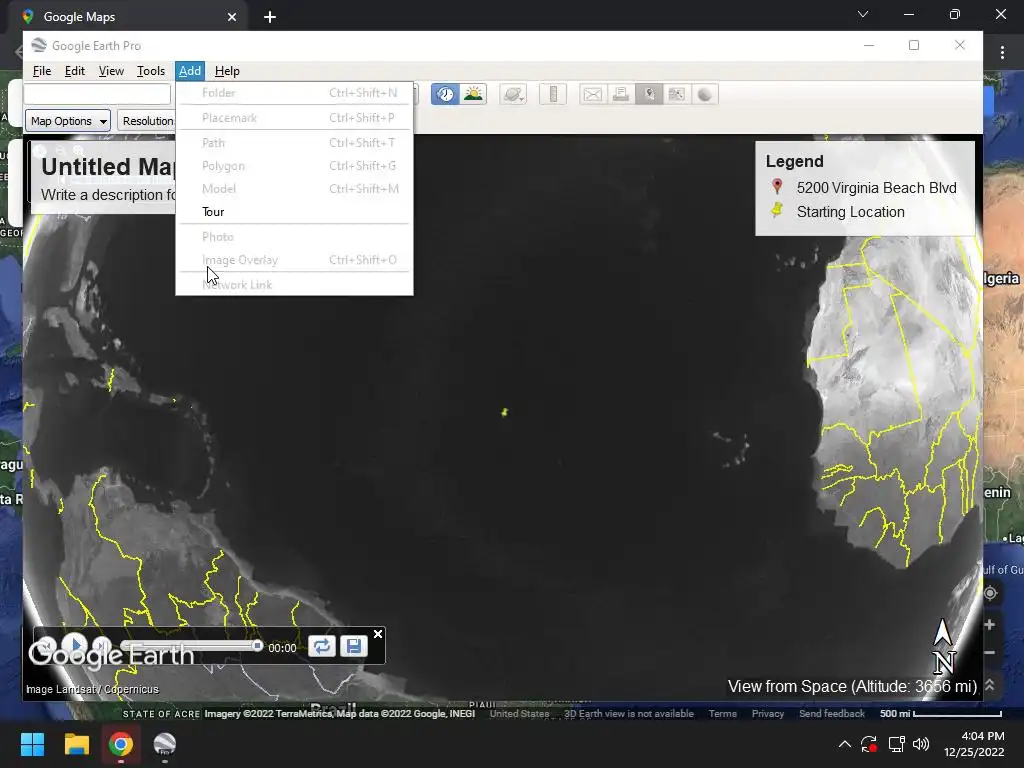Open the Windows Start menu
1024x768 pixels.
(x=32, y=744)
